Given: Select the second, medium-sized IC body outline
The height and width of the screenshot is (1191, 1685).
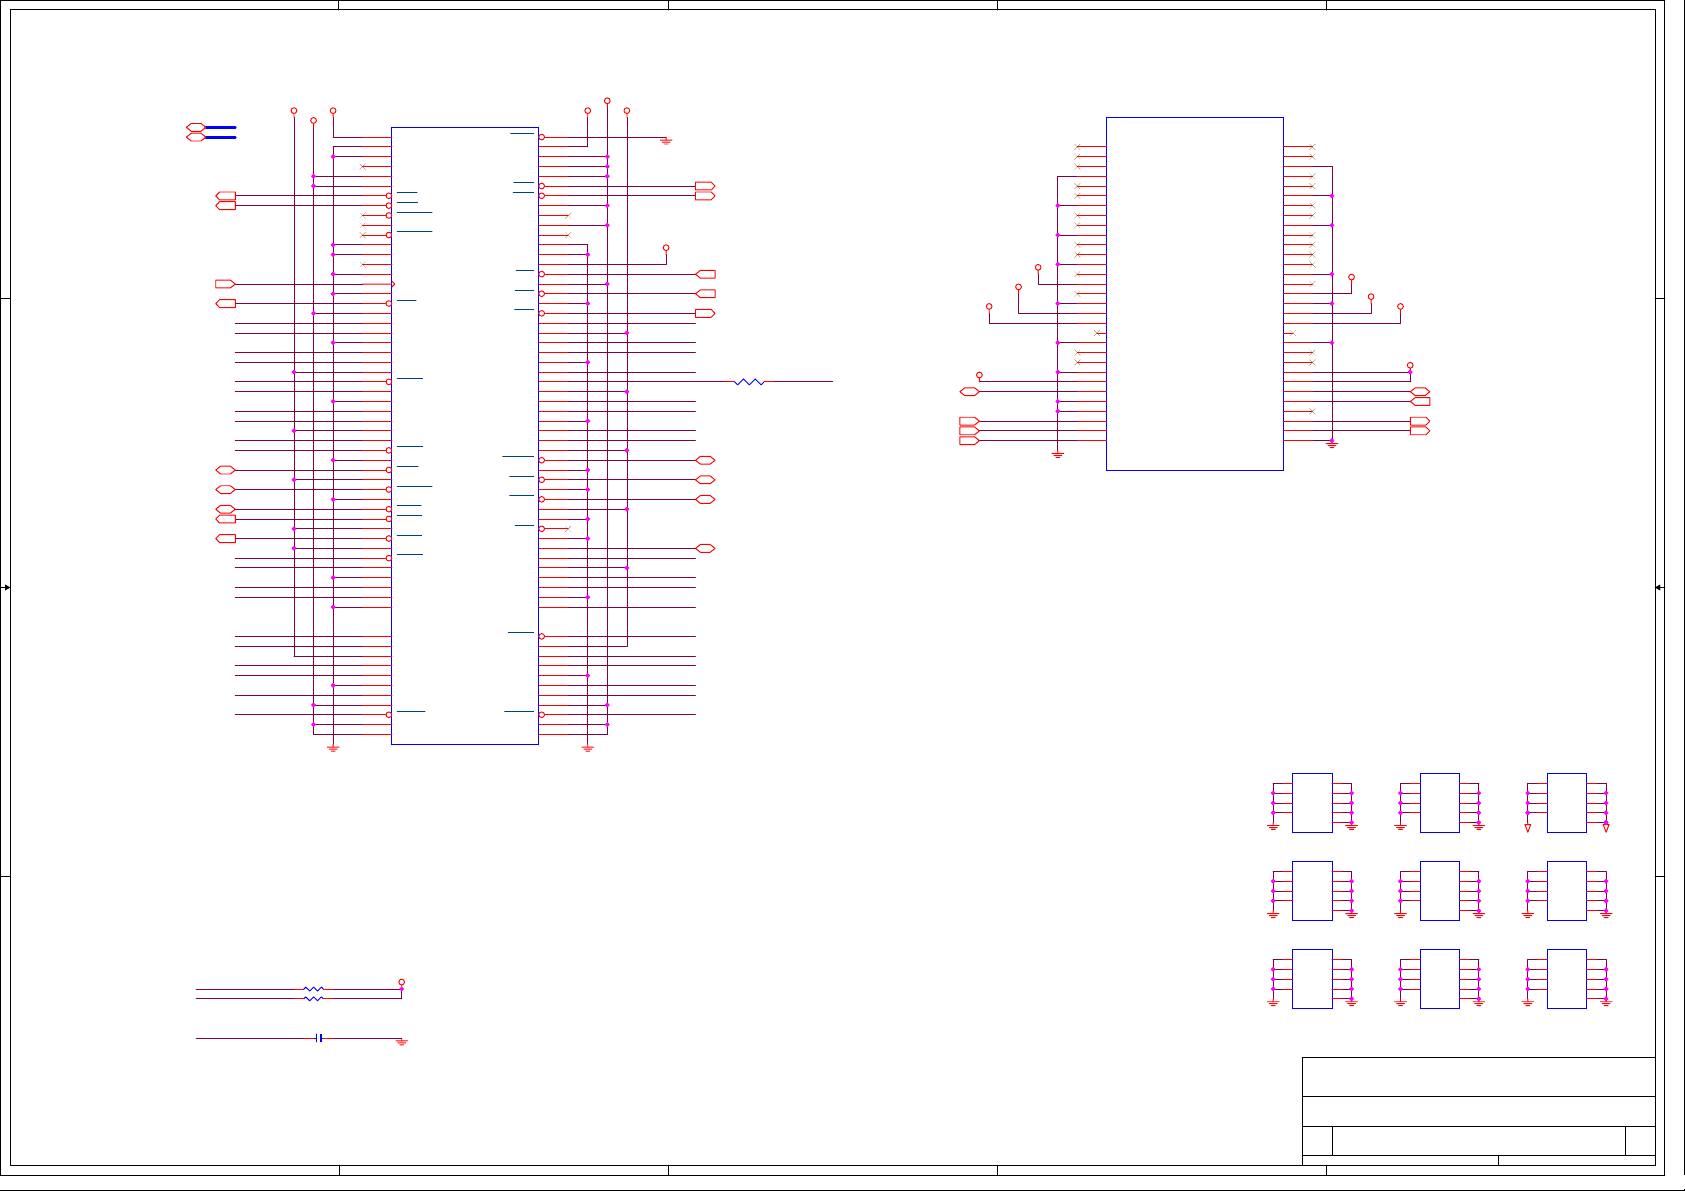Looking at the screenshot, I should click(x=1195, y=293).
